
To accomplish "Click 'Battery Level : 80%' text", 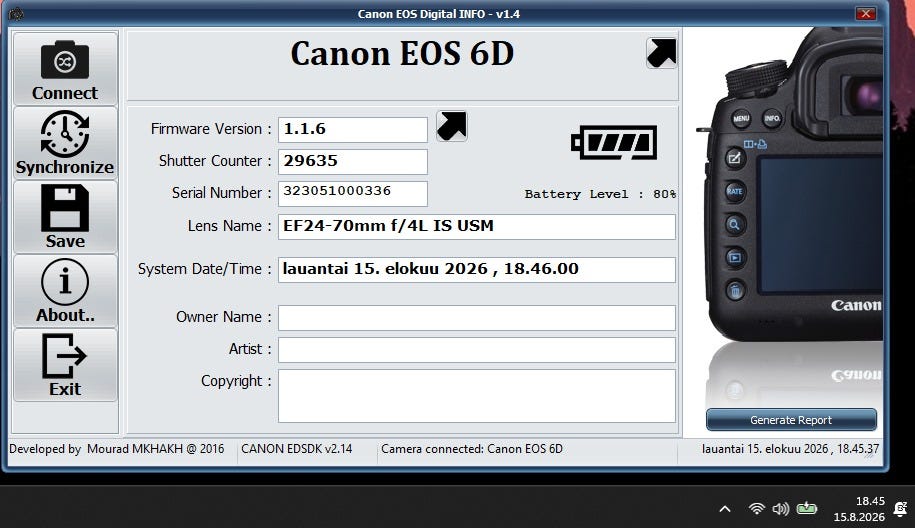I will [600, 194].
